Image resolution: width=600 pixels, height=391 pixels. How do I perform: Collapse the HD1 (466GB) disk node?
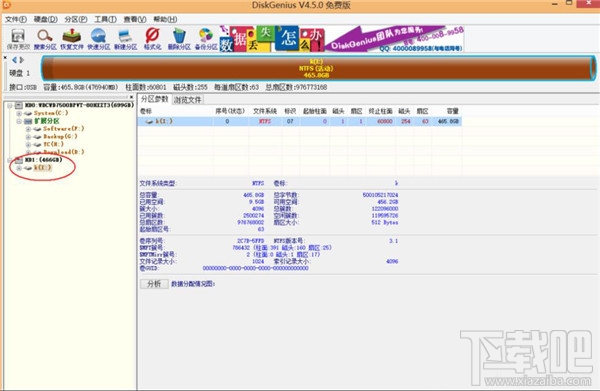(10, 160)
